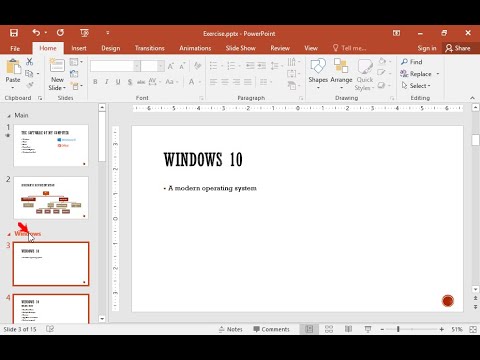Click Sign in link
The height and width of the screenshot is (360, 480).
pyautogui.click(x=427, y=48)
